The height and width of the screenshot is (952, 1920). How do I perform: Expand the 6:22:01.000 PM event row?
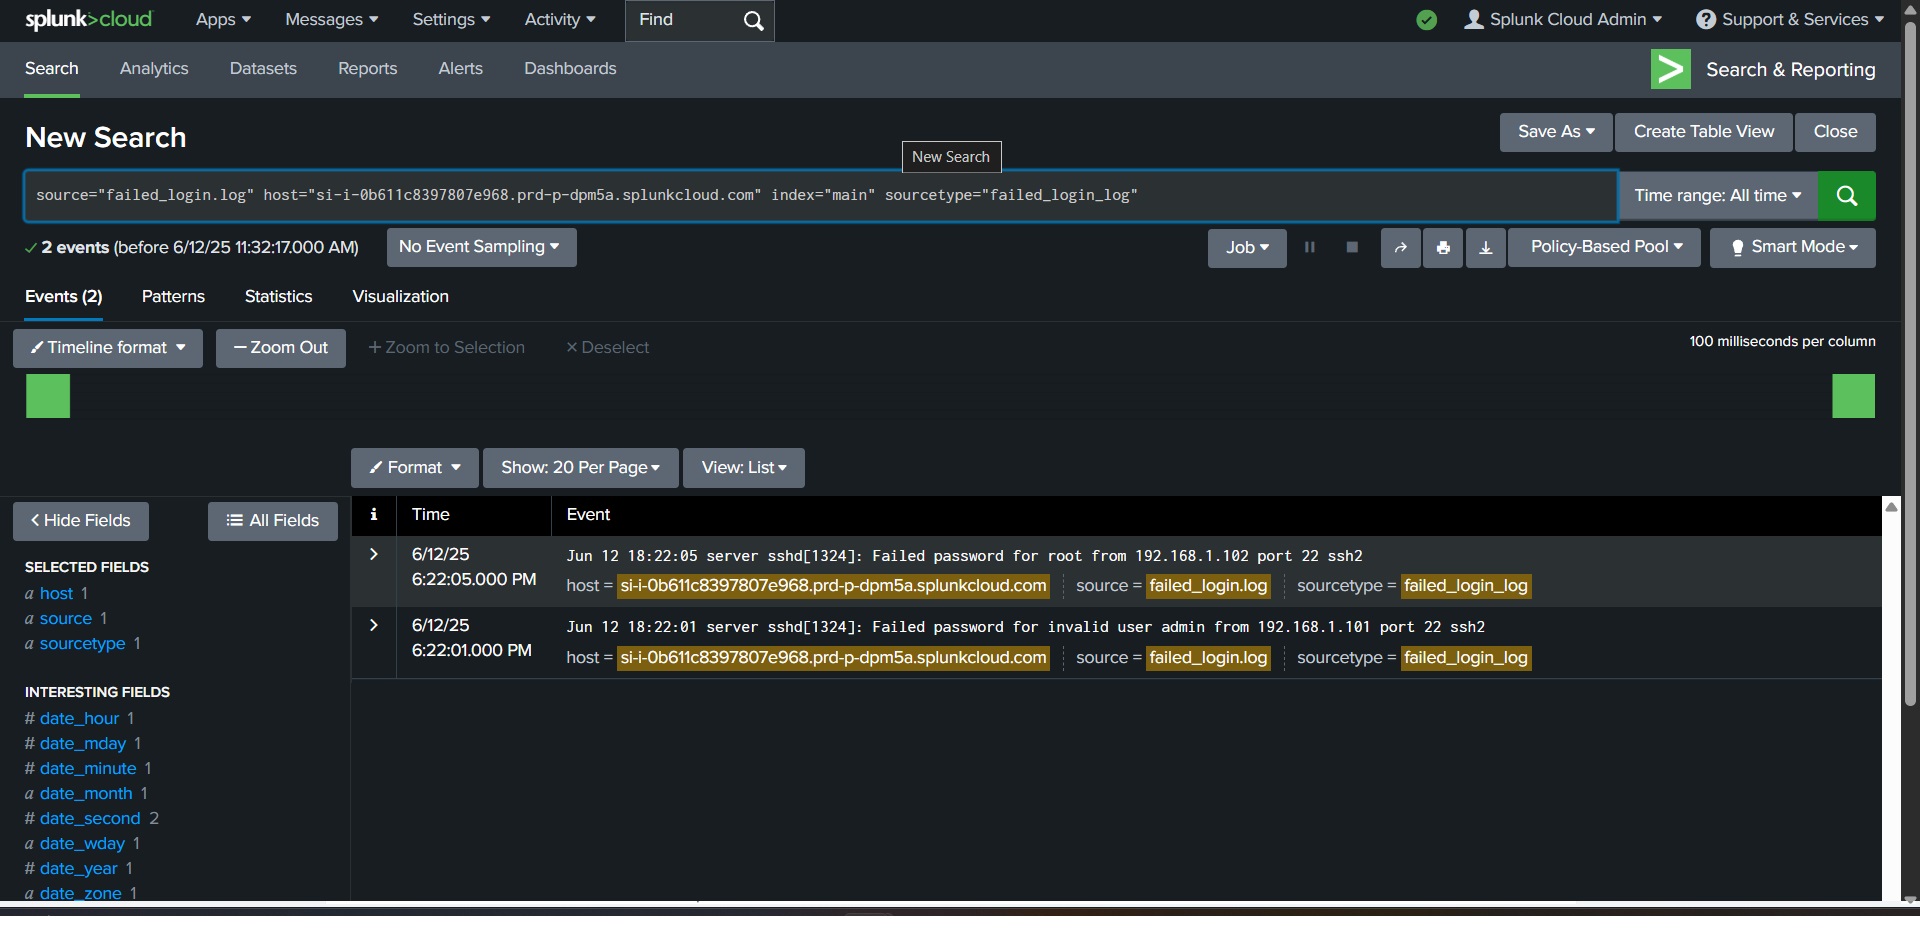(x=374, y=625)
